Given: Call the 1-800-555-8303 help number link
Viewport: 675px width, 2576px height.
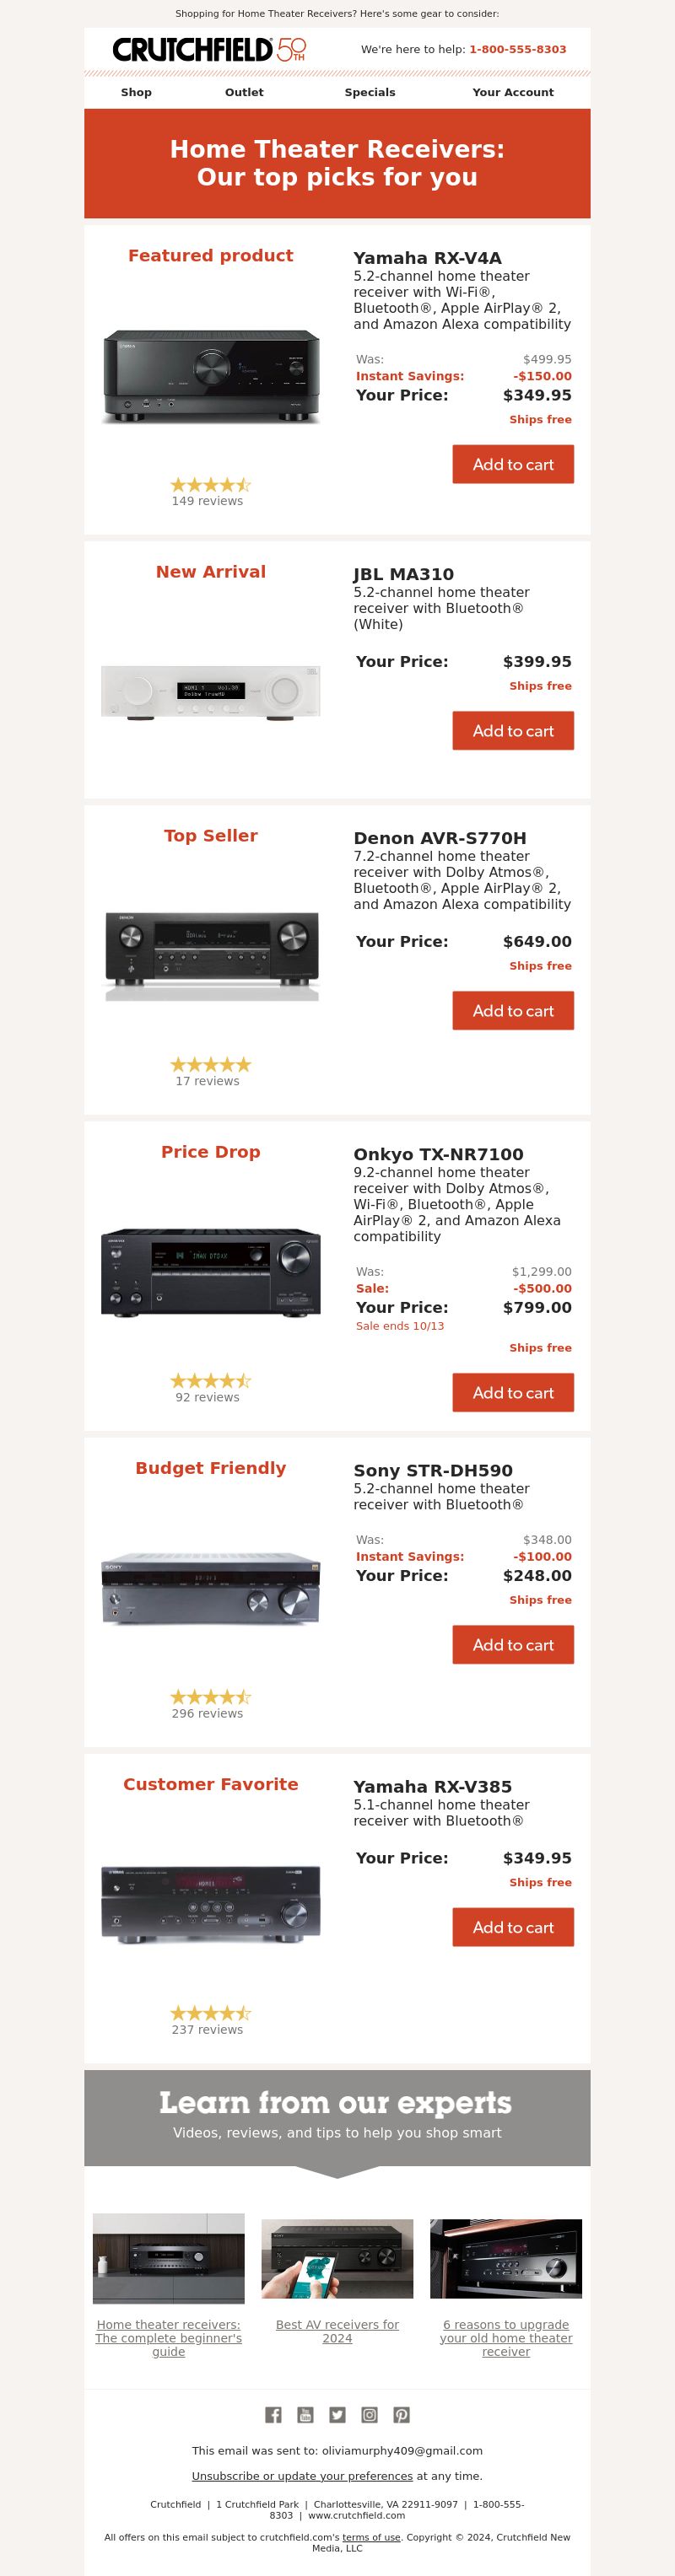Looking at the screenshot, I should [517, 49].
